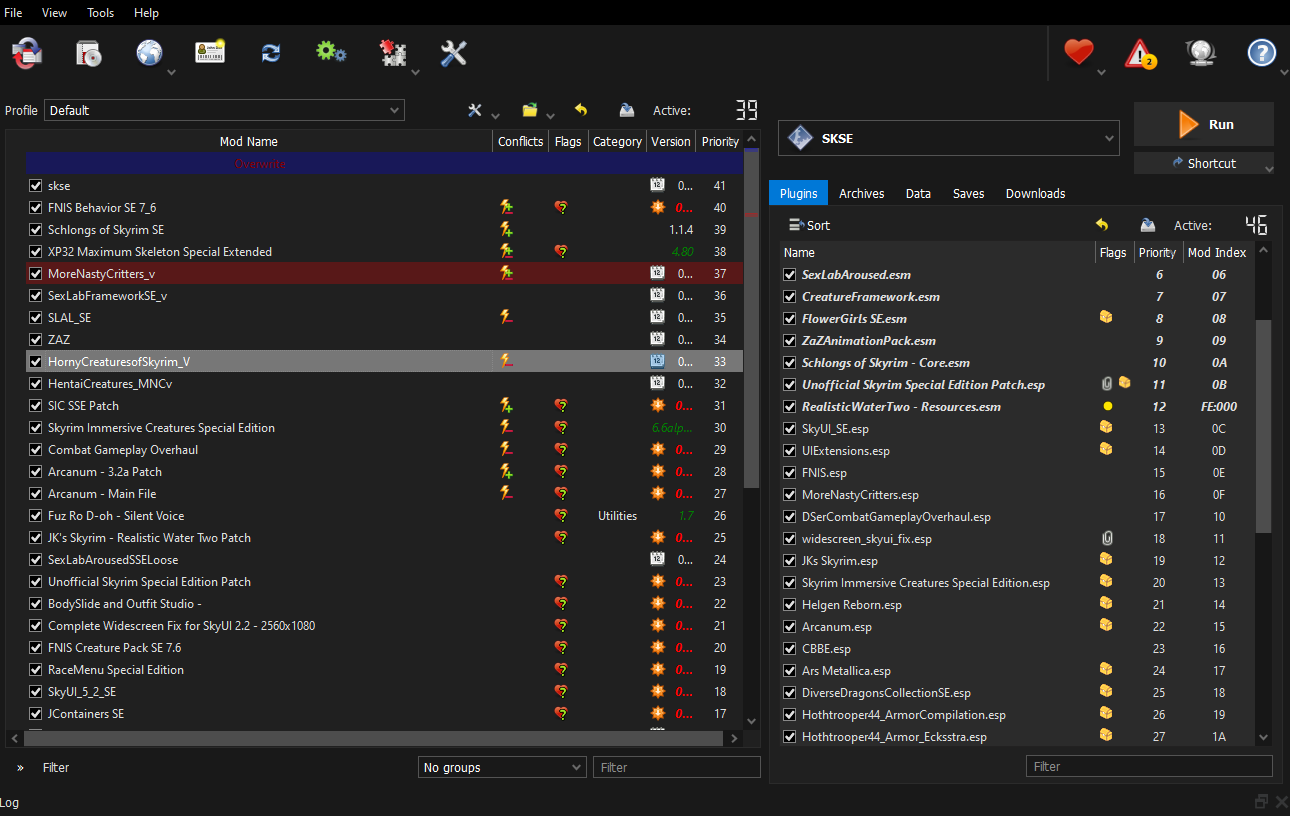The image size is (1290, 816).
Task: Click conflict lightning icon for SLAL_SE
Action: 507,317
